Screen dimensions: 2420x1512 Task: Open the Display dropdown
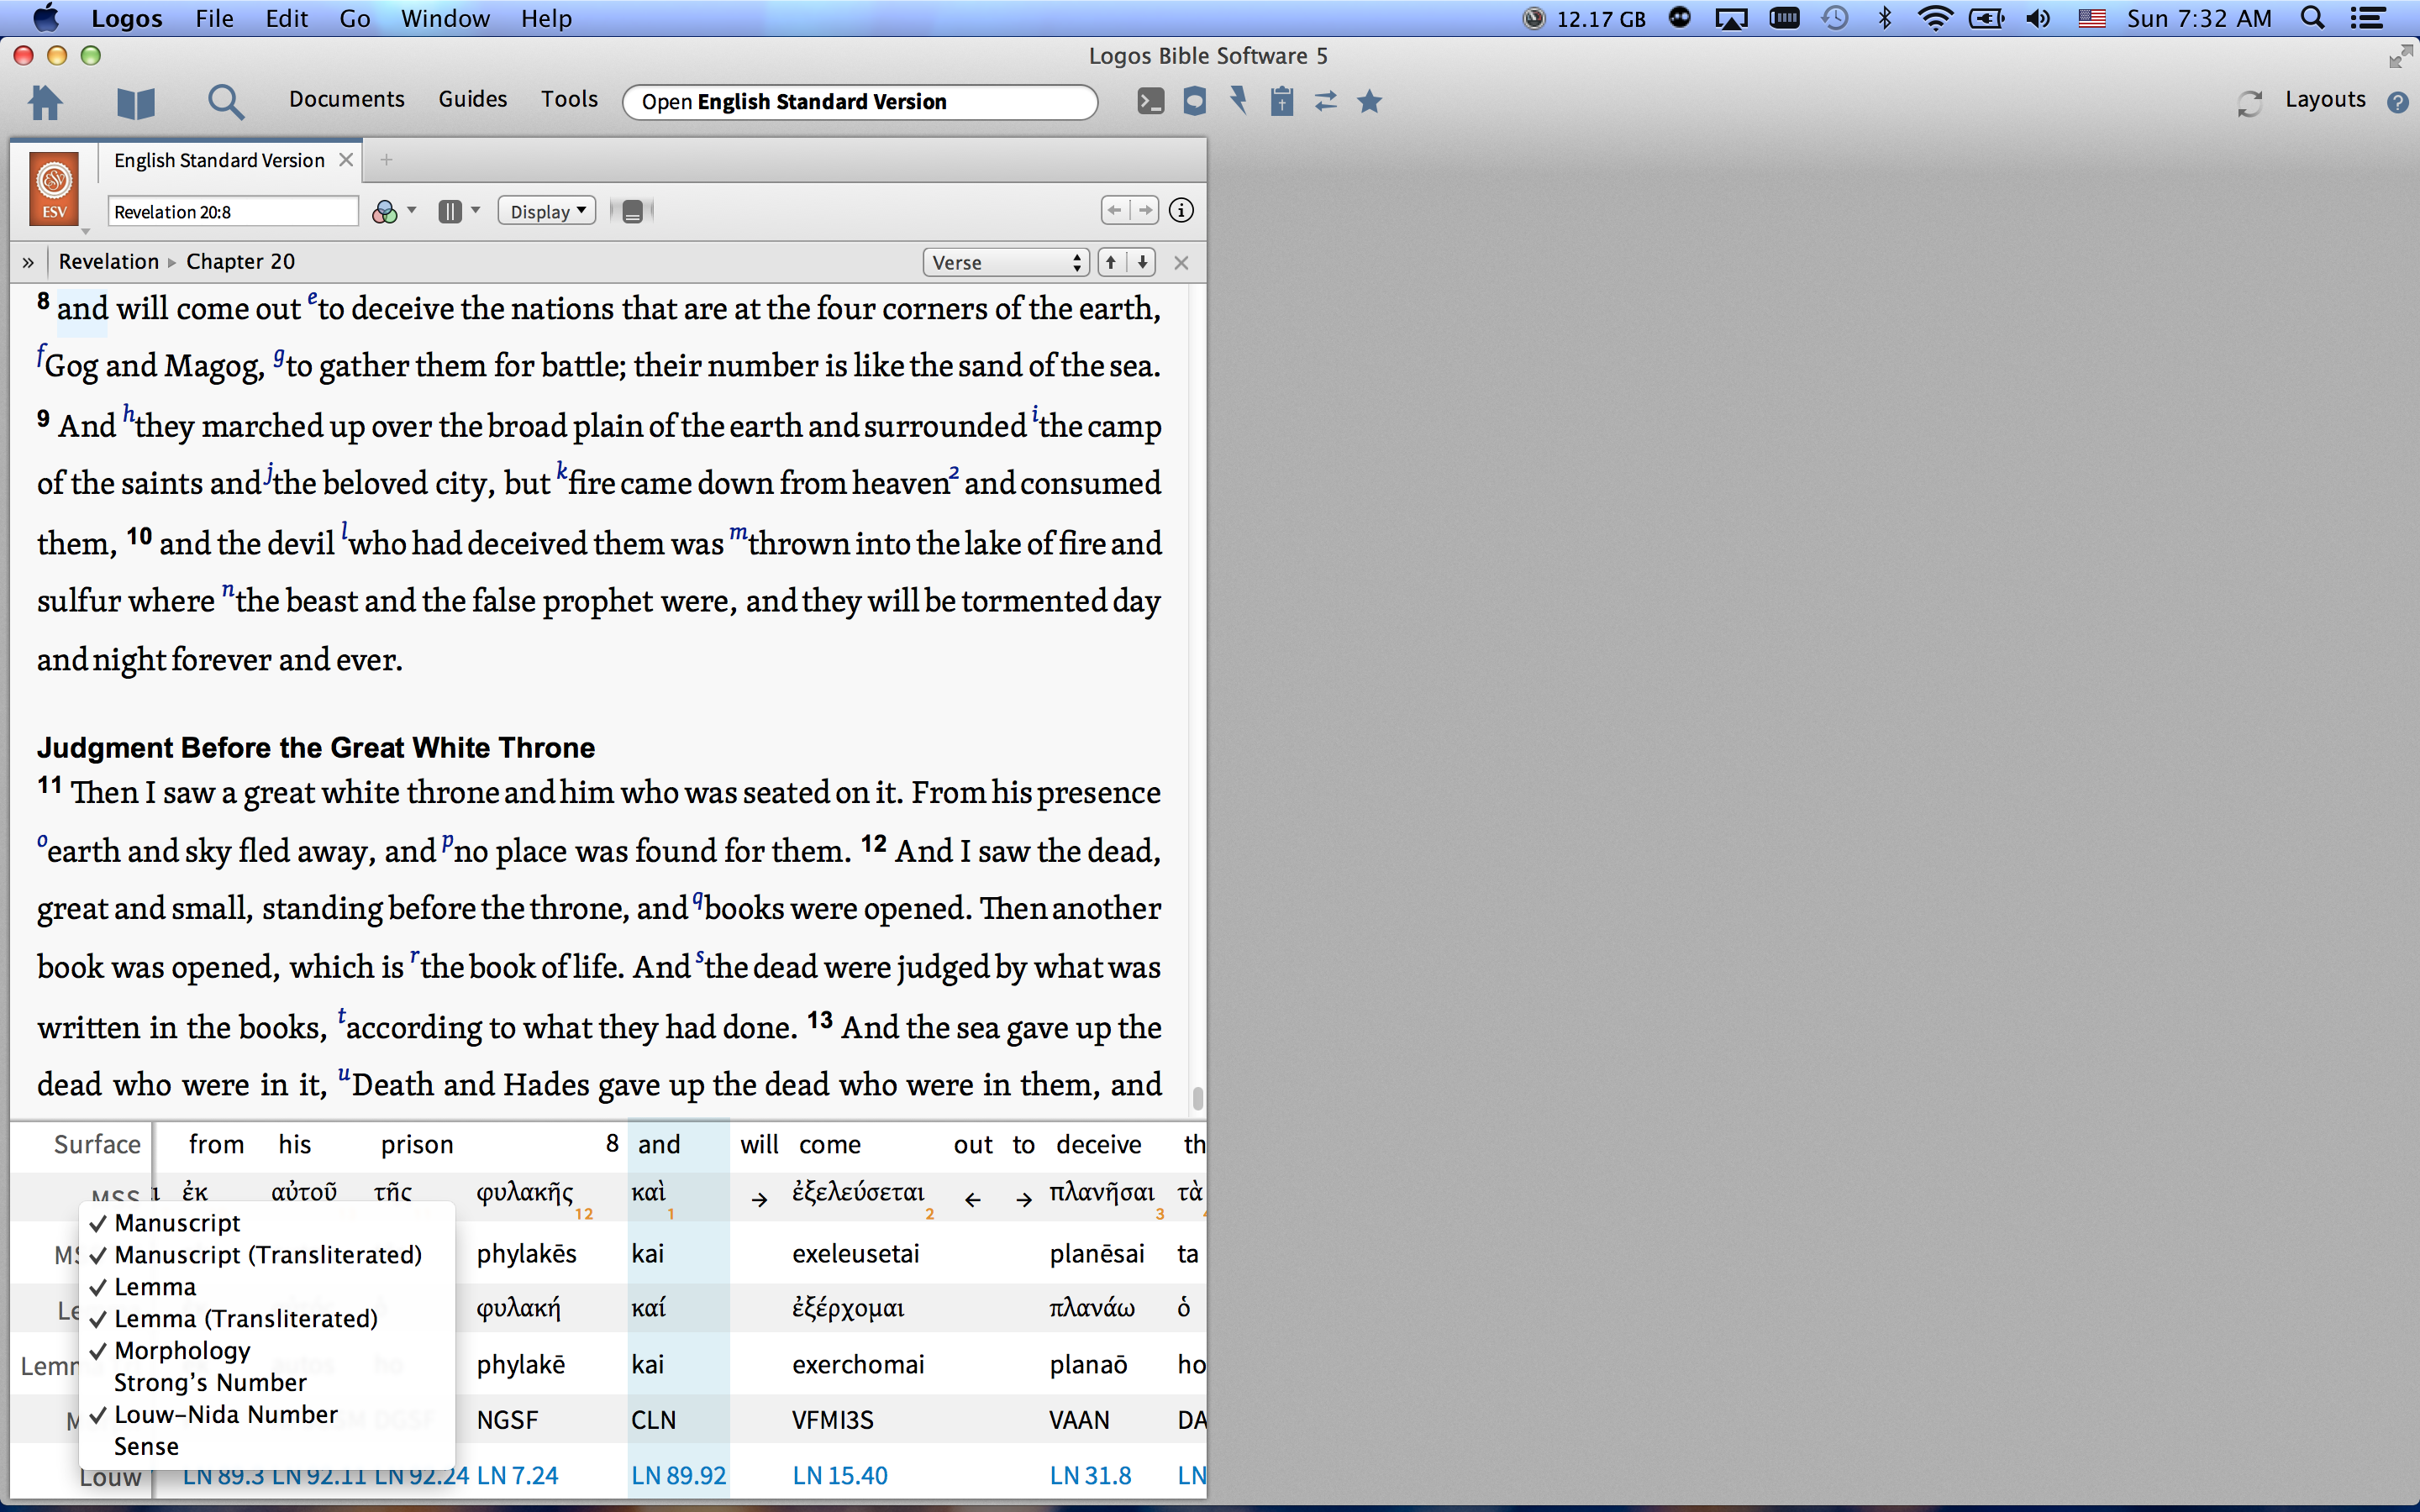(547, 211)
